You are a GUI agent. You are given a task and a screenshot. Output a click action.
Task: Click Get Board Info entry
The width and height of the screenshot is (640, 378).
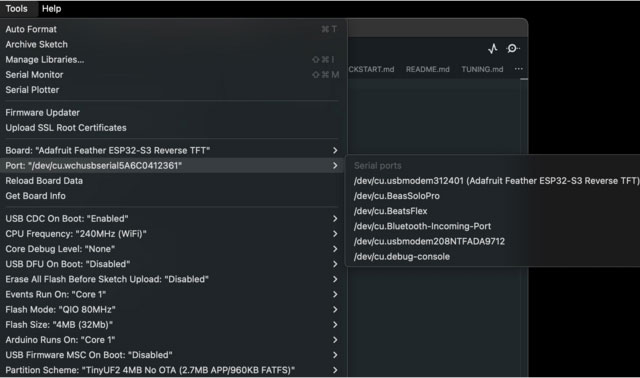pyautogui.click(x=173, y=196)
